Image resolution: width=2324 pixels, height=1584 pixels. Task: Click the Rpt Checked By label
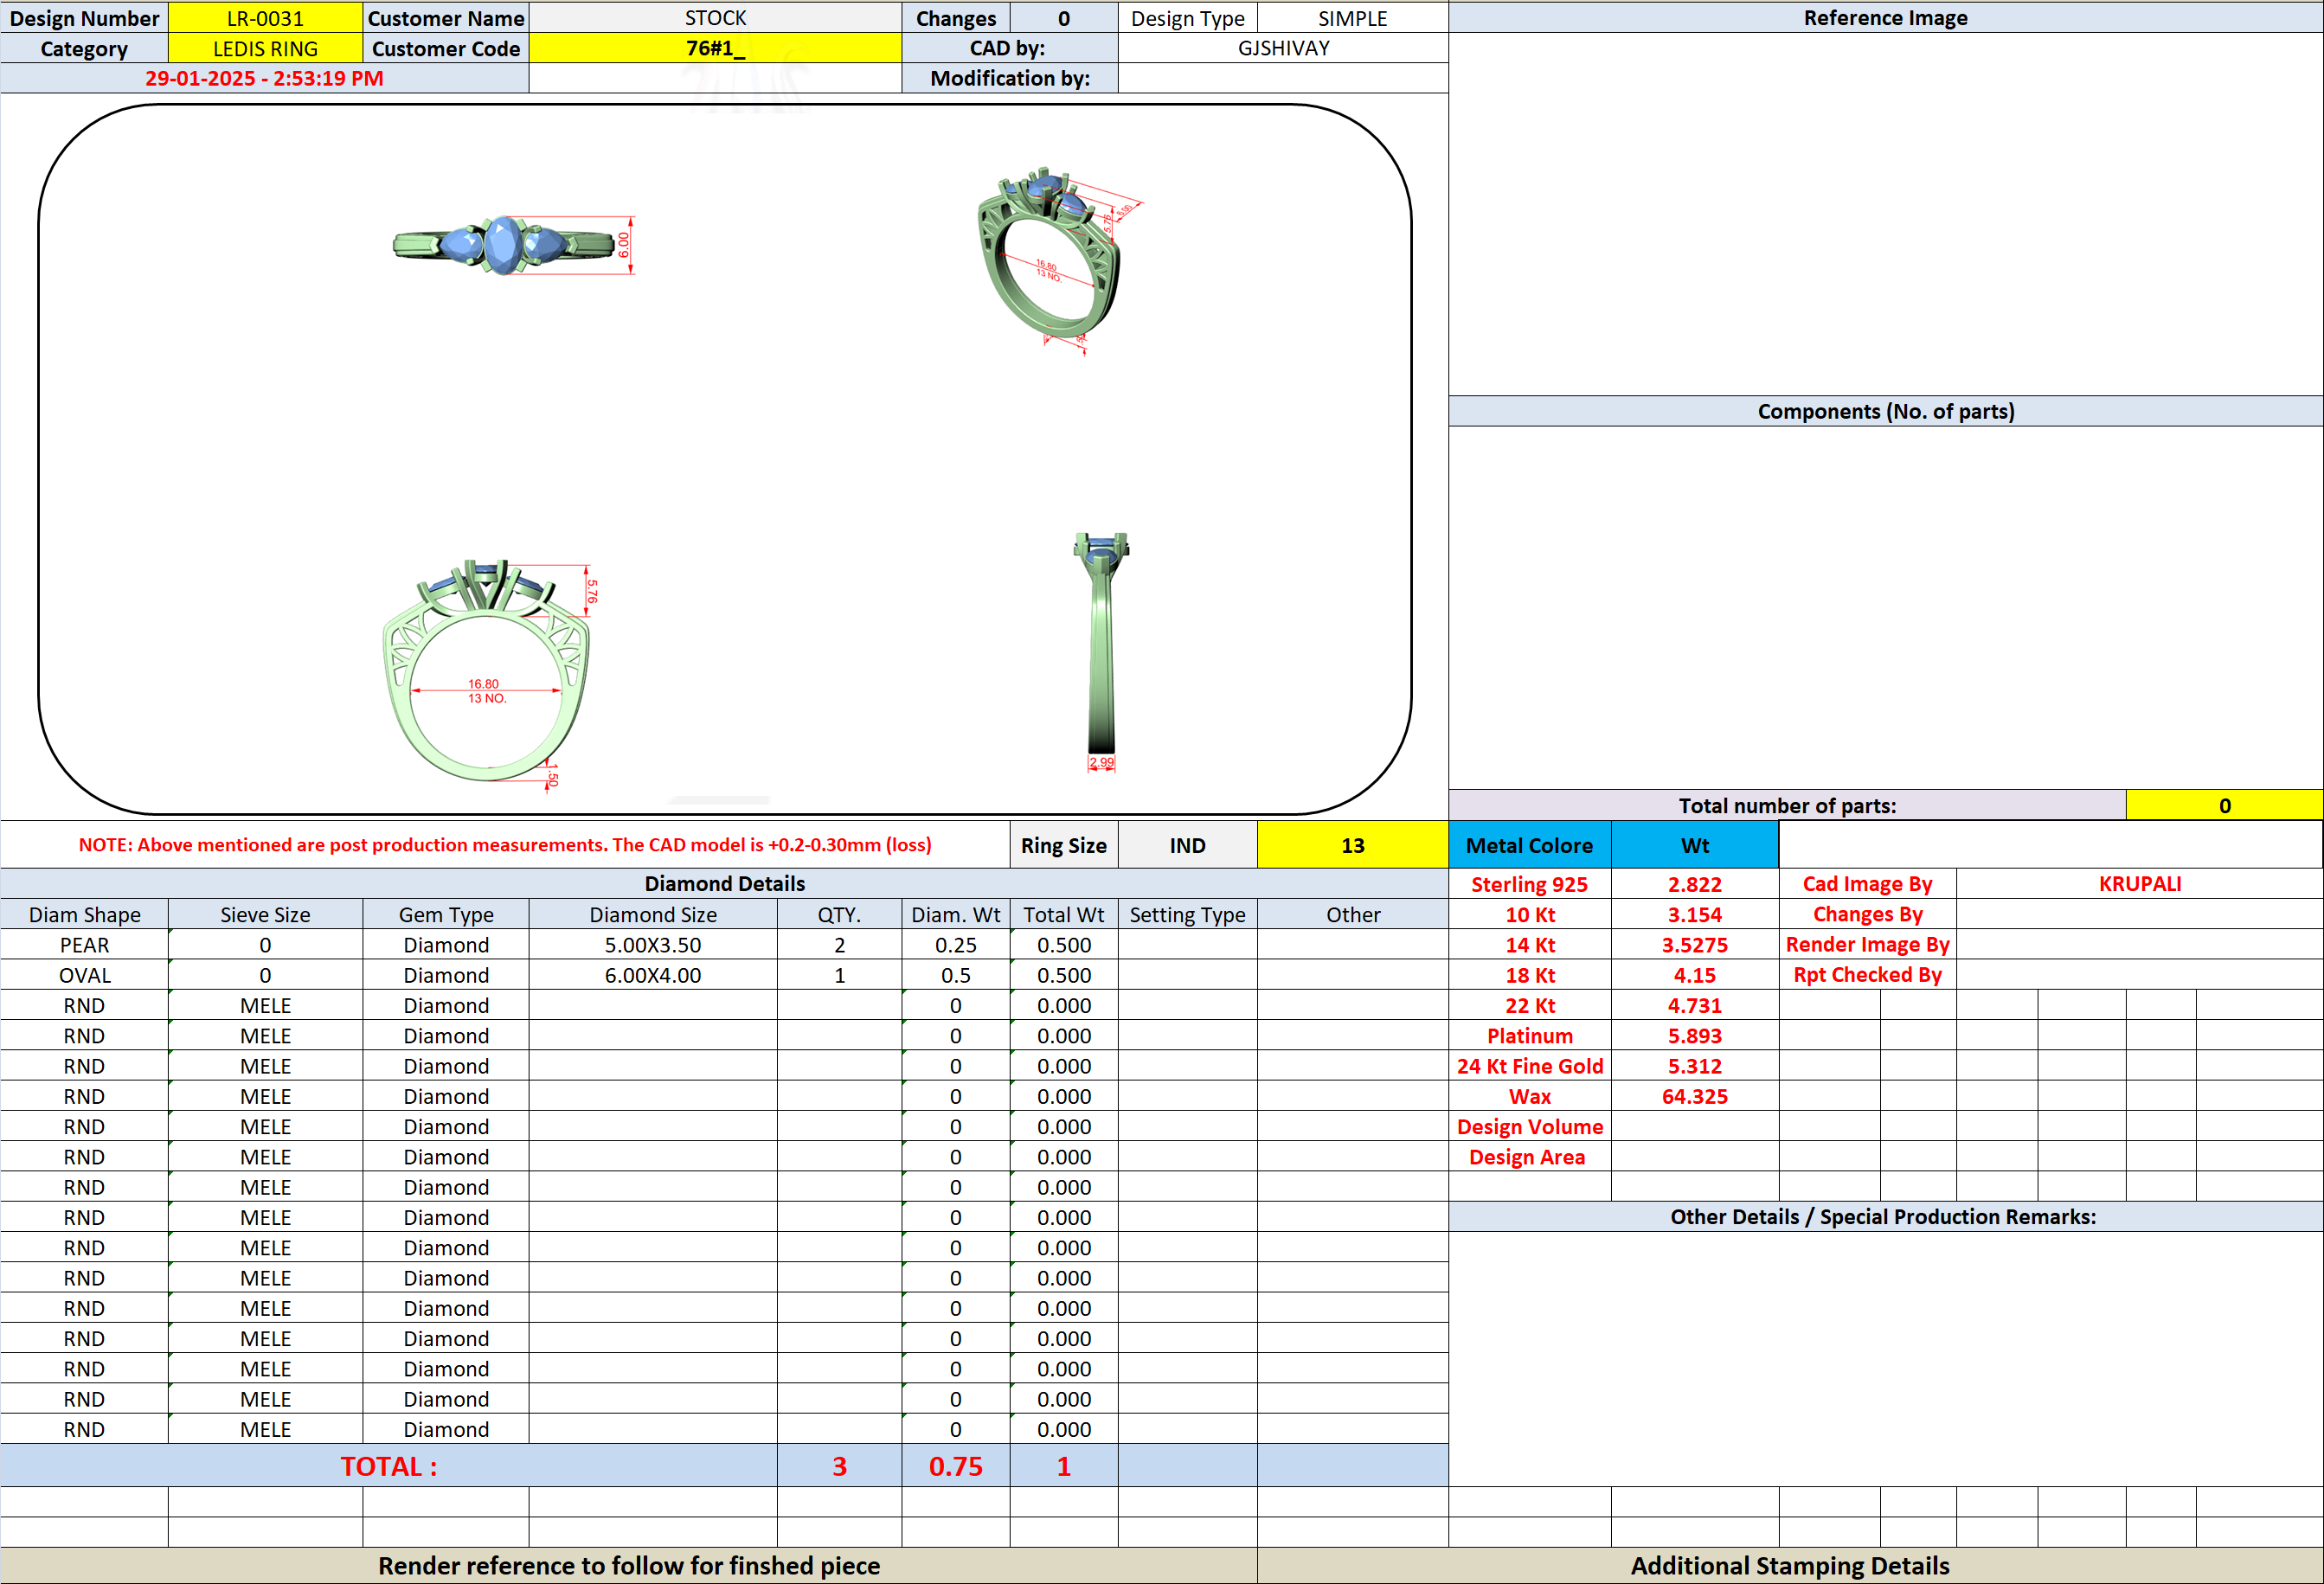1867,975
